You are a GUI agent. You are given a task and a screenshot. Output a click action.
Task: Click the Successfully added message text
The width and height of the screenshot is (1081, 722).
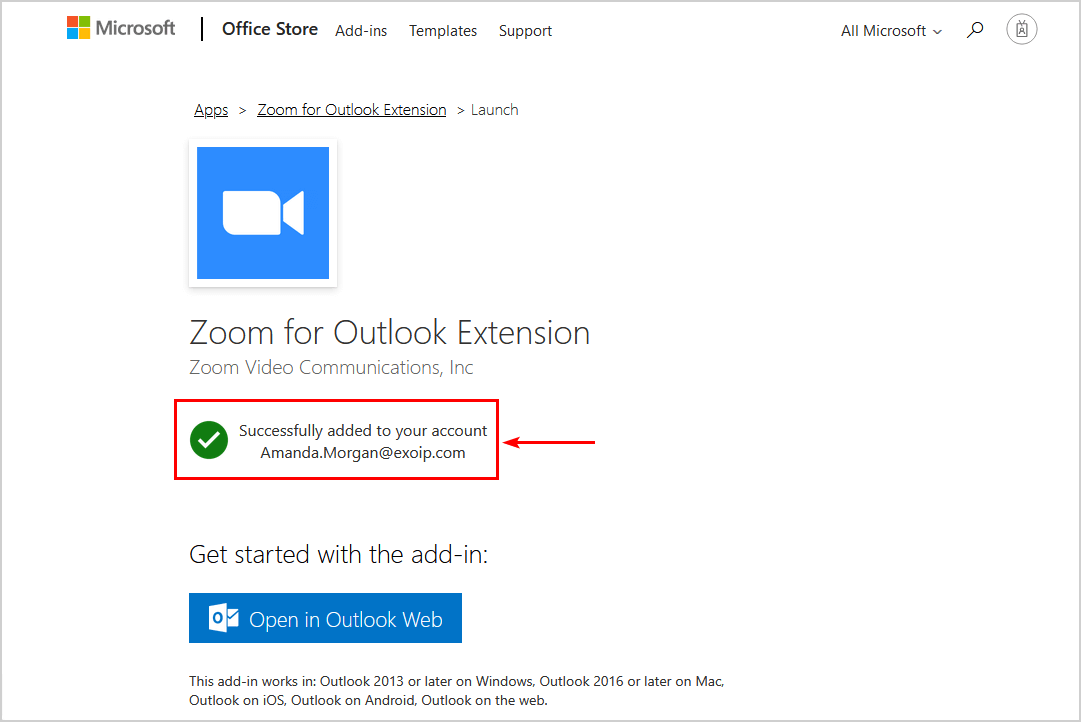(x=363, y=431)
